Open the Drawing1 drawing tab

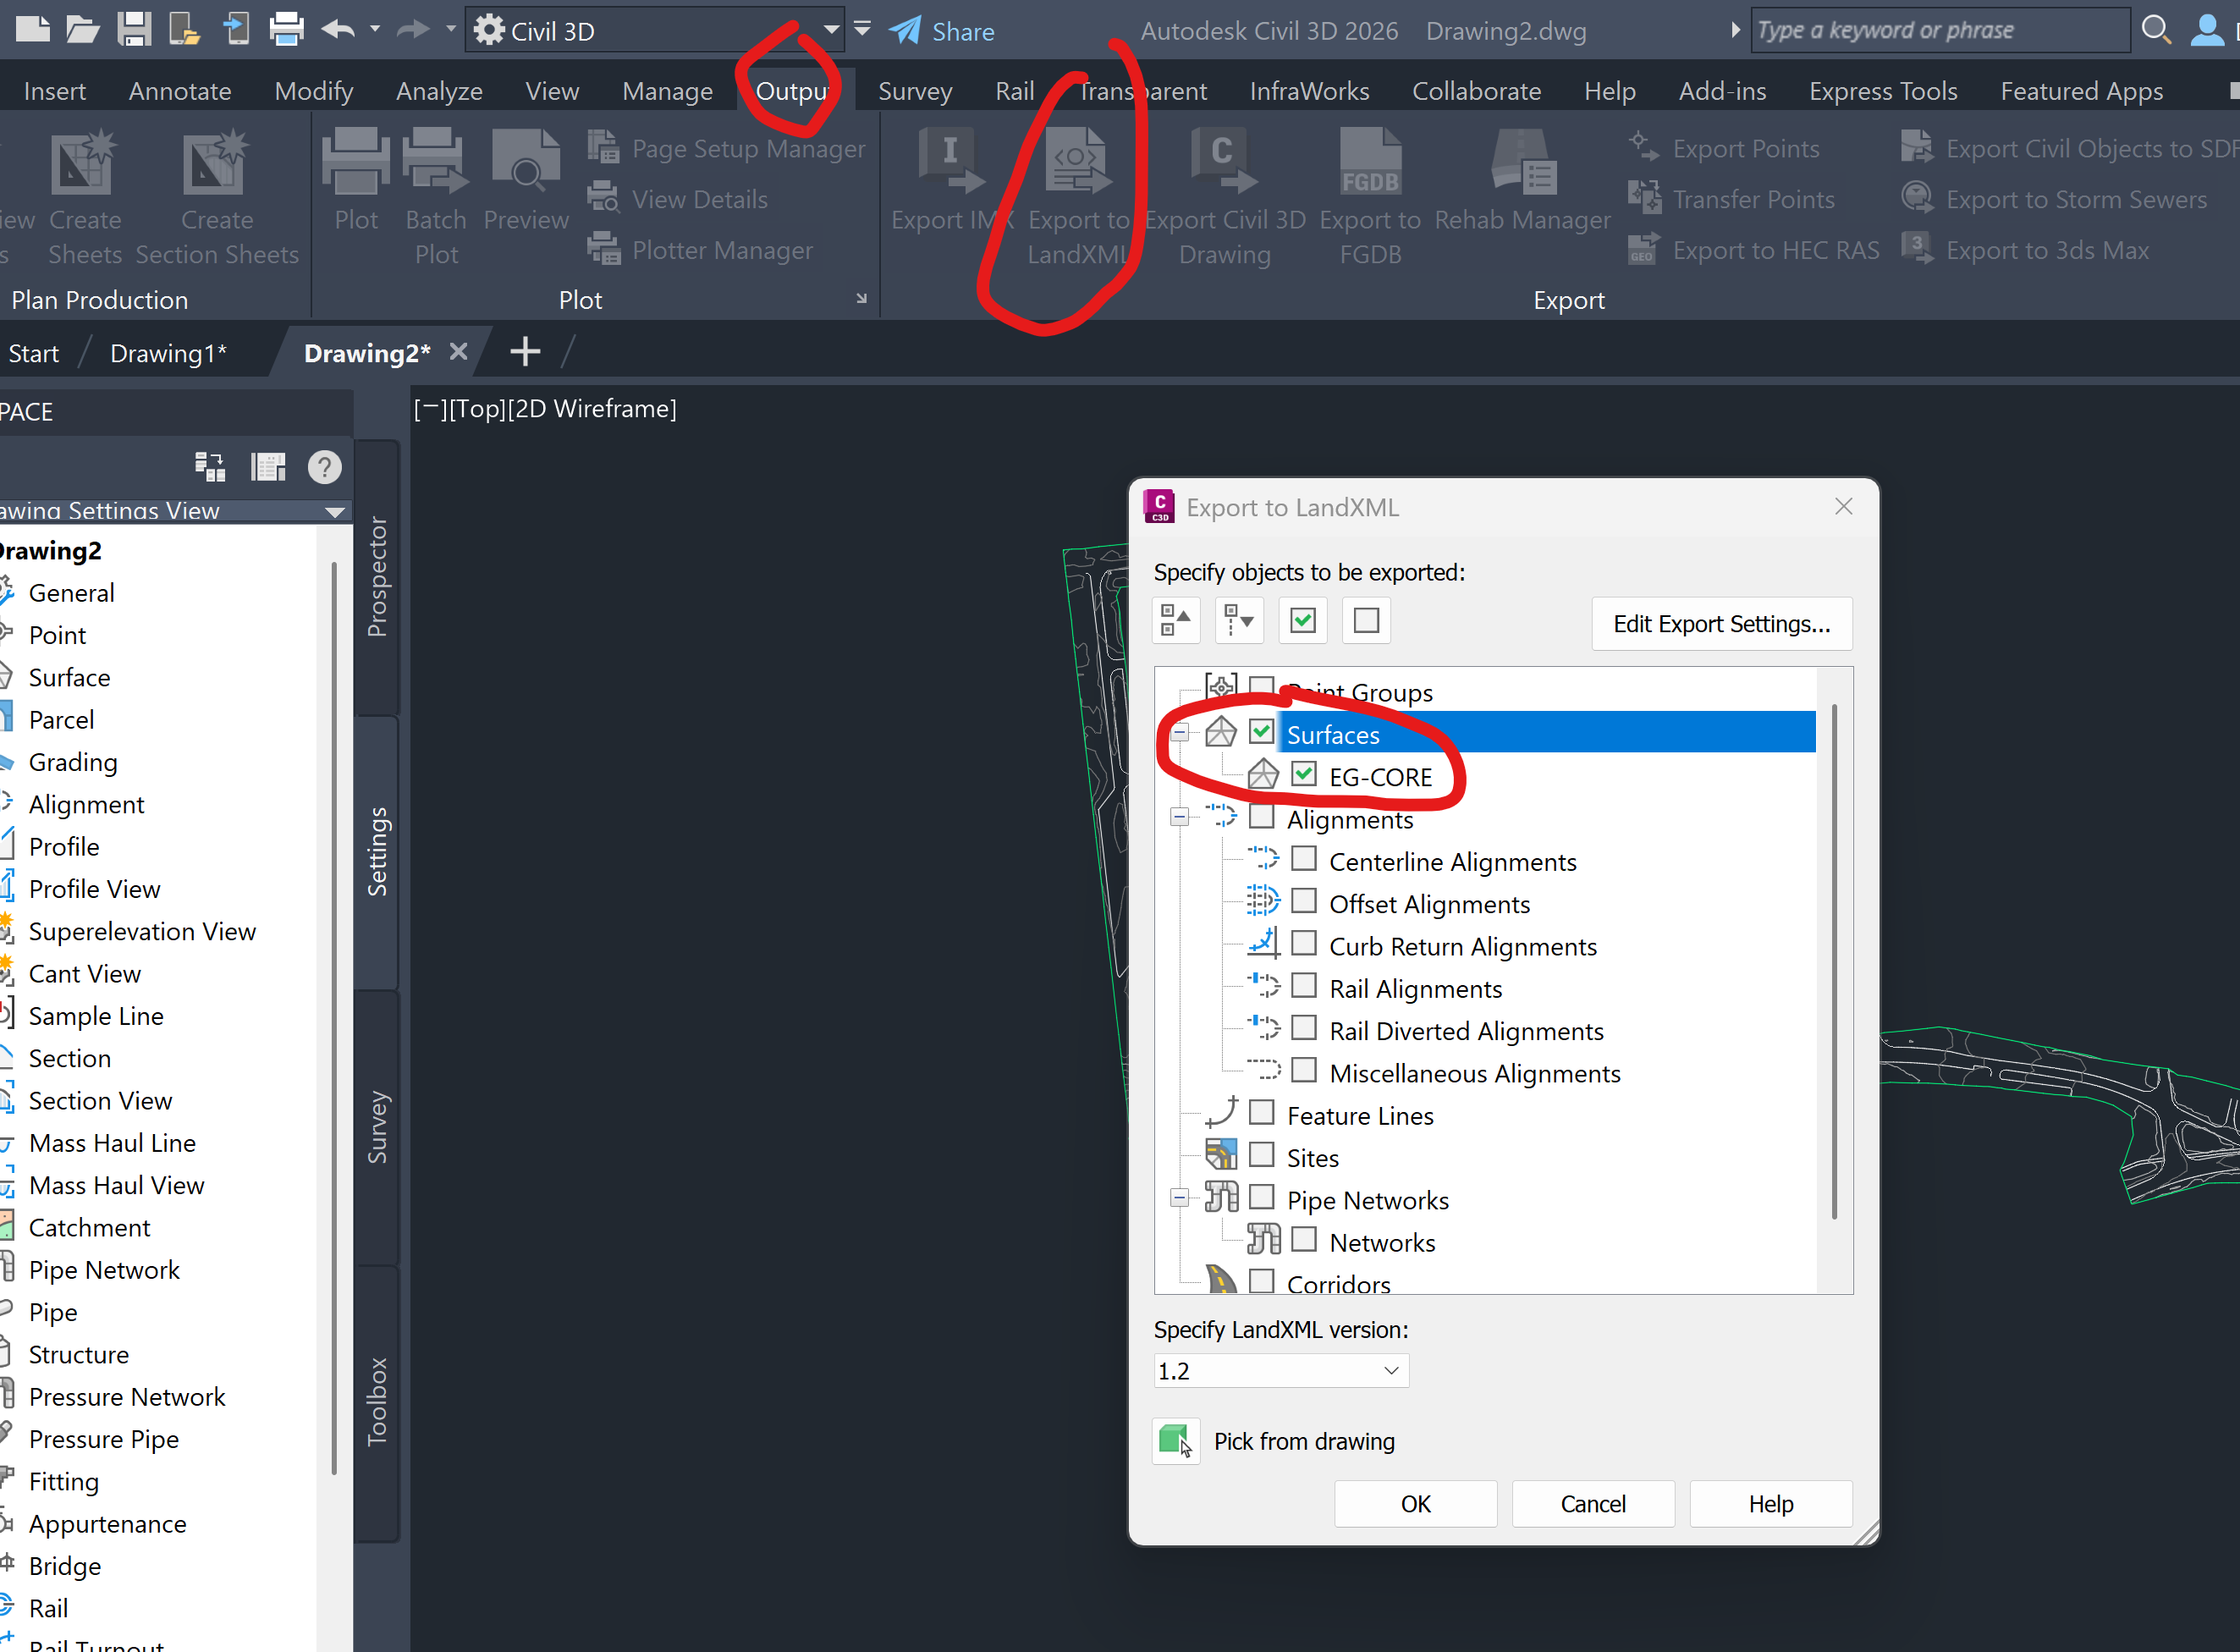(x=168, y=352)
